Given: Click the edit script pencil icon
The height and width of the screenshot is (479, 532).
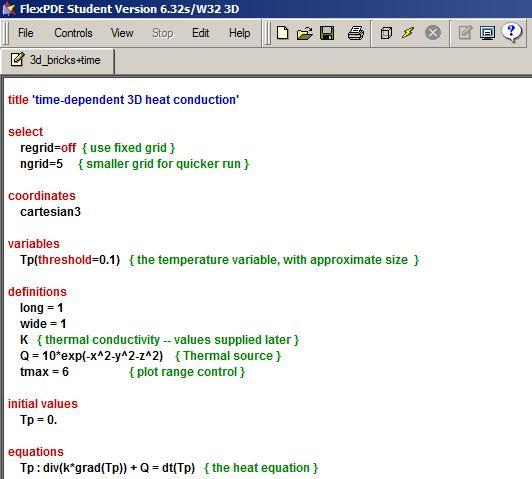Looking at the screenshot, I should point(465,33).
